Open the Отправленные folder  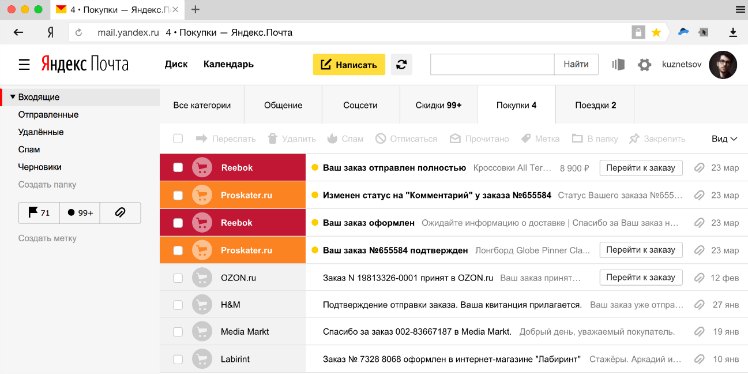pyautogui.click(x=48, y=114)
